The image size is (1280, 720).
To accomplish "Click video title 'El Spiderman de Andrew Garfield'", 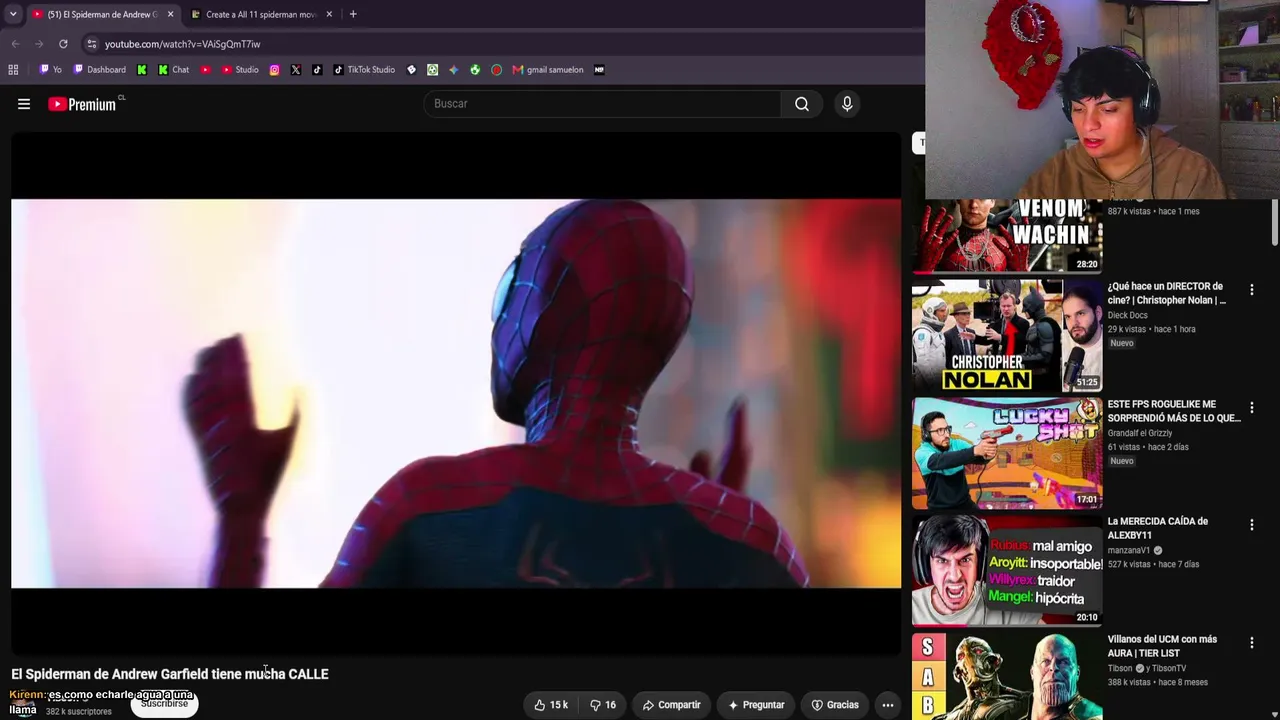I will coord(170,674).
